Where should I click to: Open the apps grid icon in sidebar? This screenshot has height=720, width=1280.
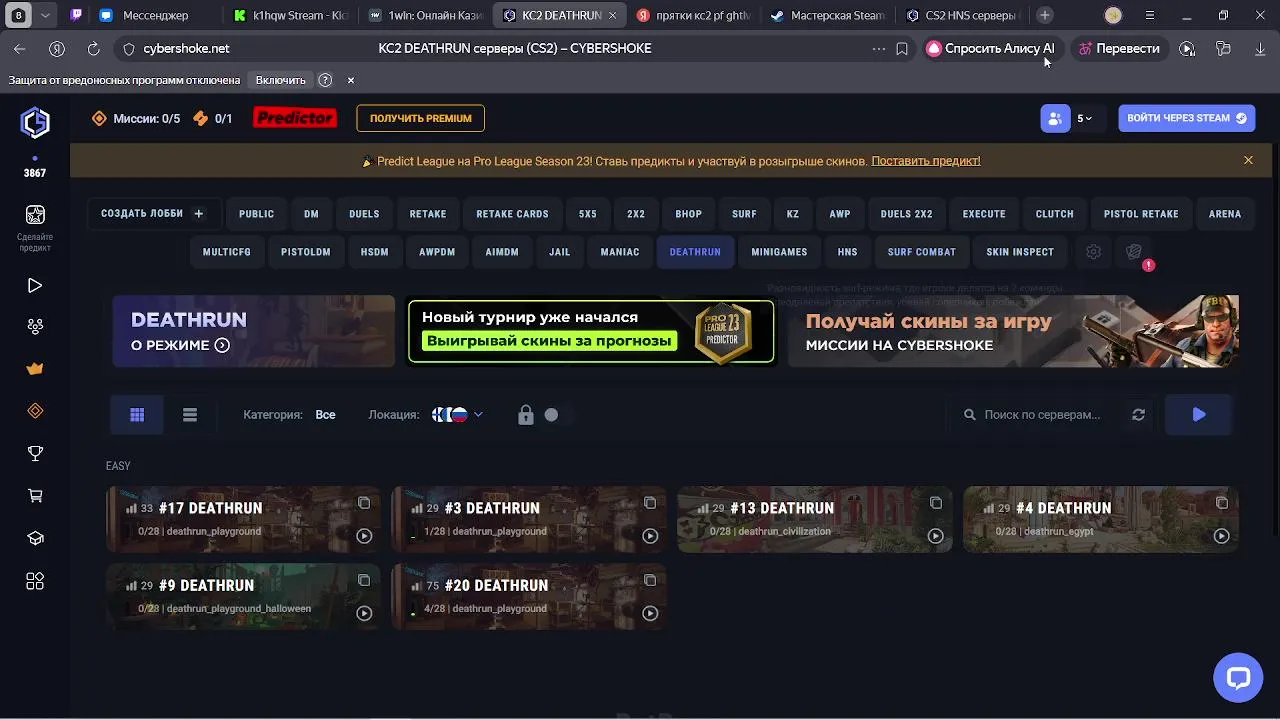[x=35, y=581]
